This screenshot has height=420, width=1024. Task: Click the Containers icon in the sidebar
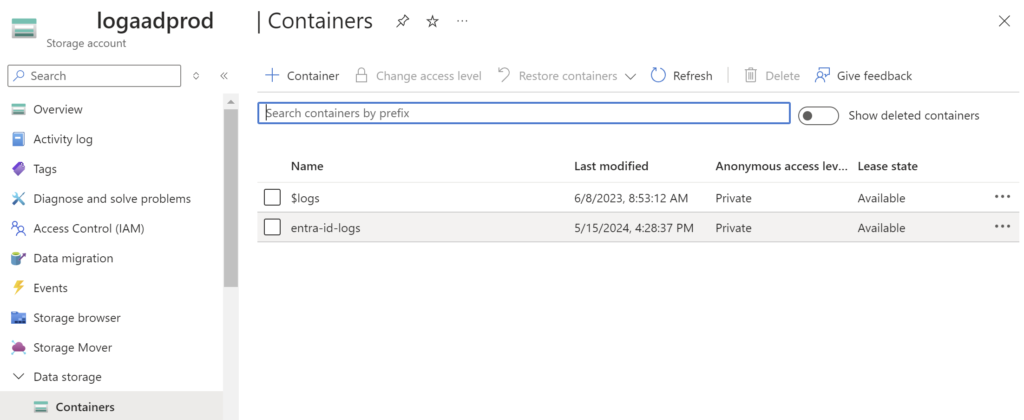pos(41,407)
